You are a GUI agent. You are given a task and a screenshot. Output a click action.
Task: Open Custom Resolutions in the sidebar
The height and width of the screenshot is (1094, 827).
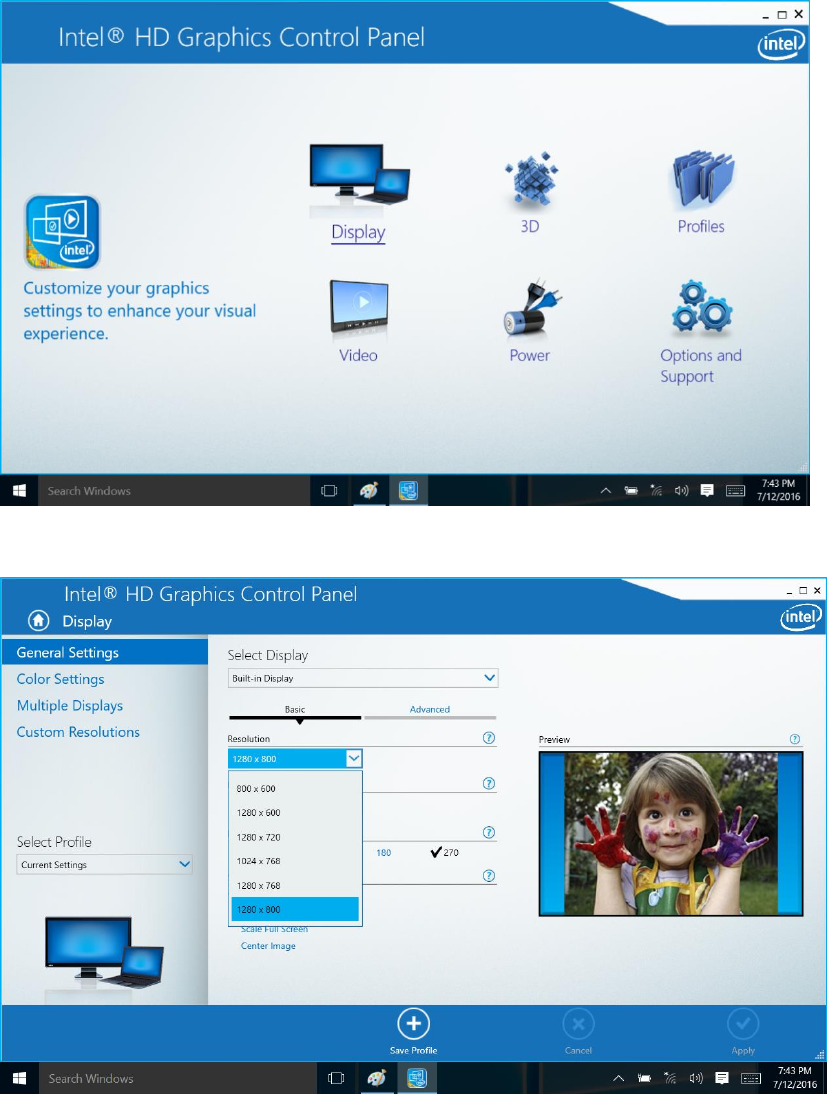coord(78,732)
